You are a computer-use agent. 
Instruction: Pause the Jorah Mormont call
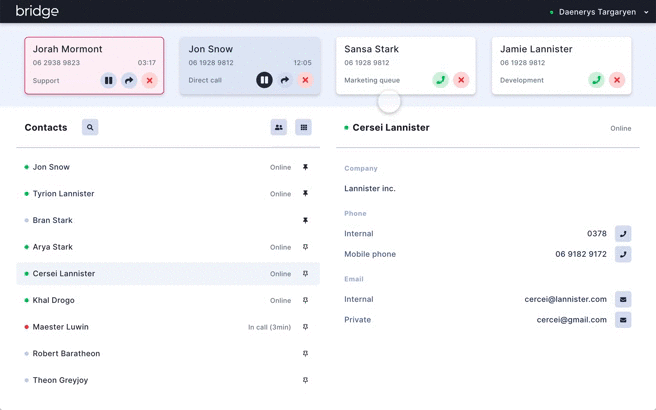coord(108,80)
